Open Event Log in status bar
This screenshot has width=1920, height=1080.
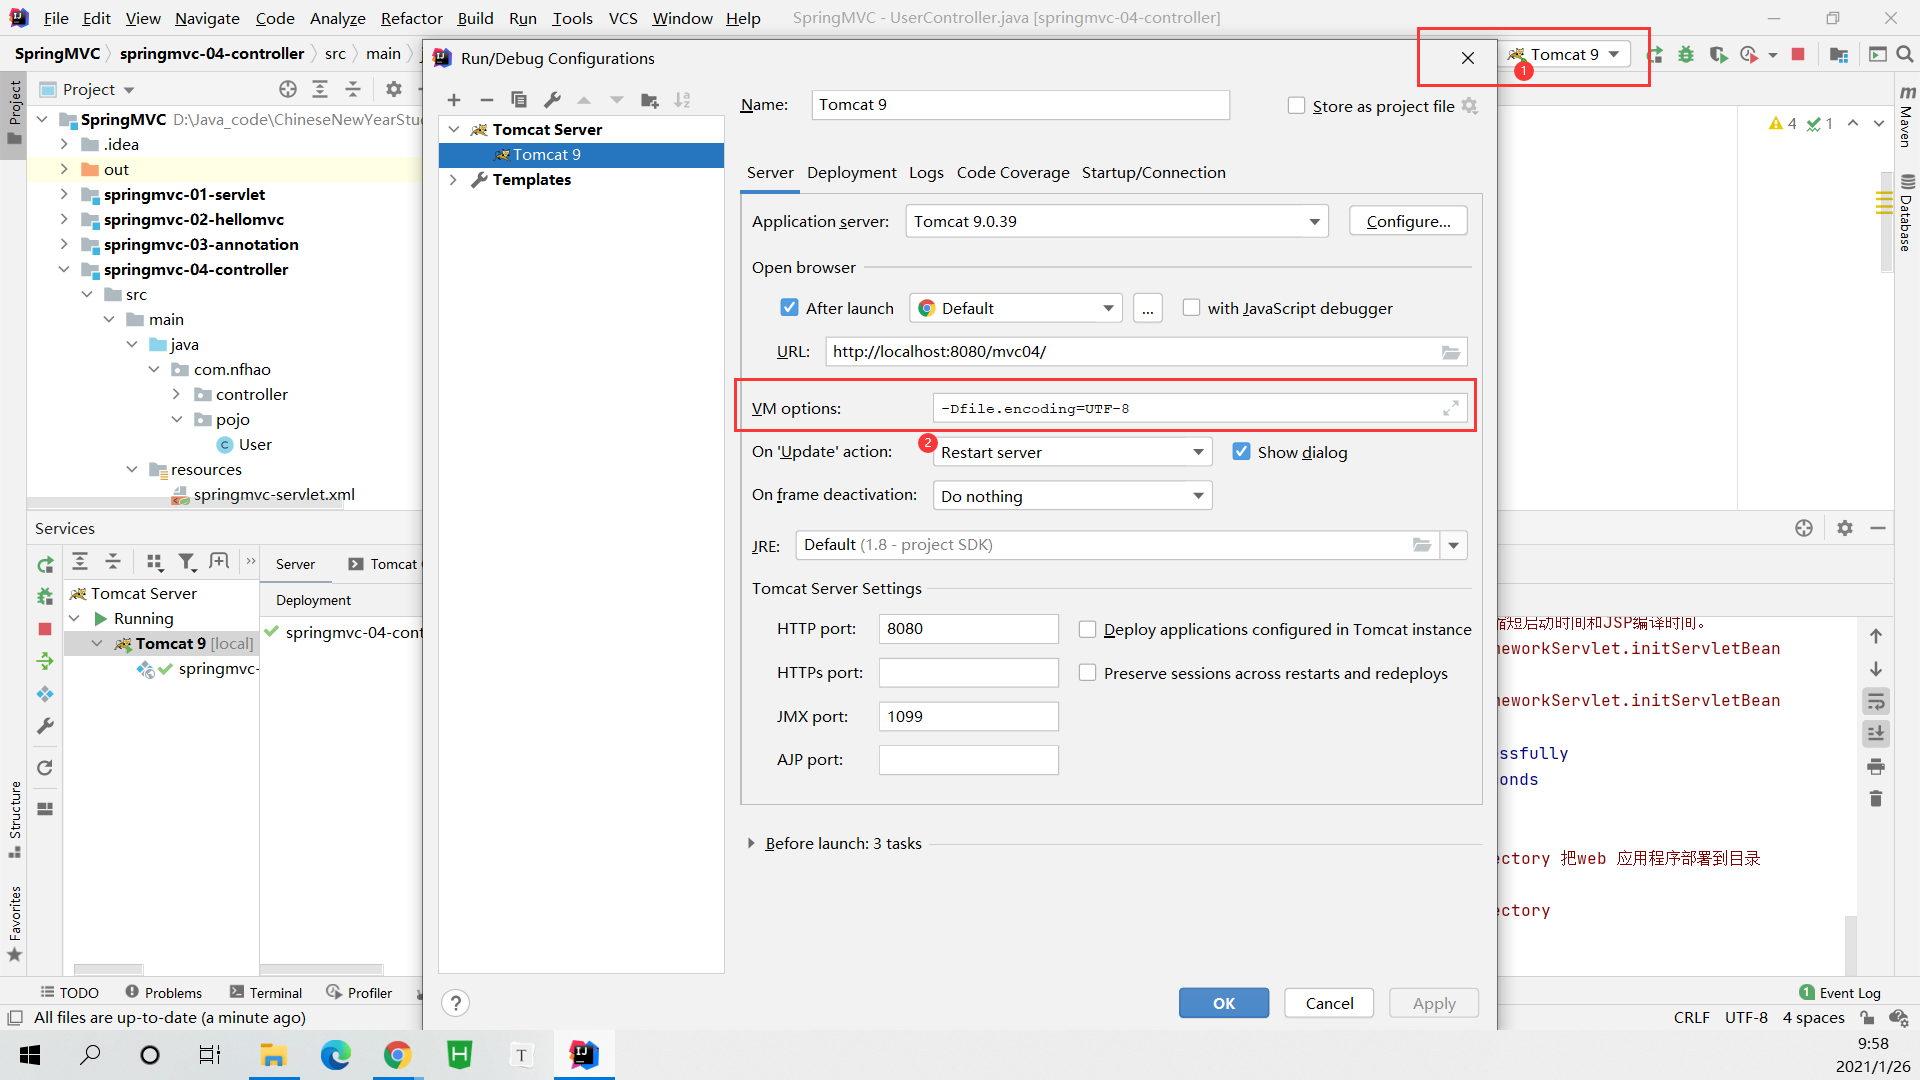(x=1840, y=993)
